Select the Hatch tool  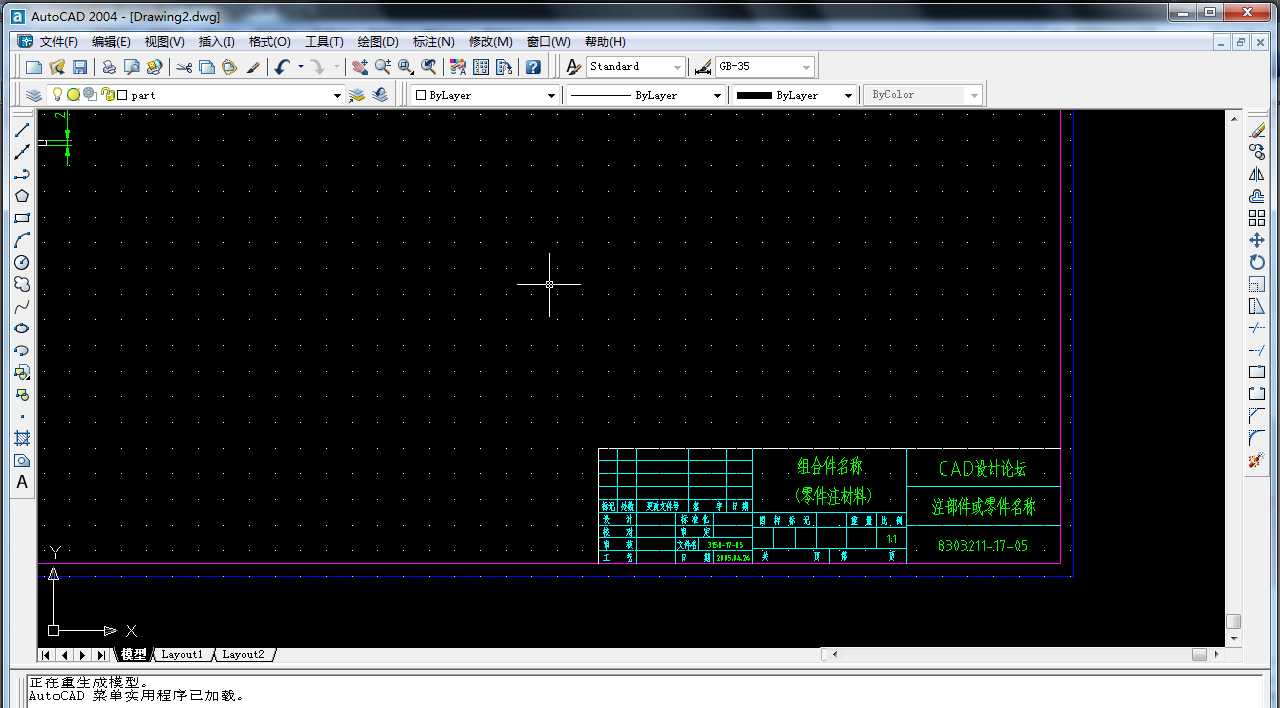[22, 438]
